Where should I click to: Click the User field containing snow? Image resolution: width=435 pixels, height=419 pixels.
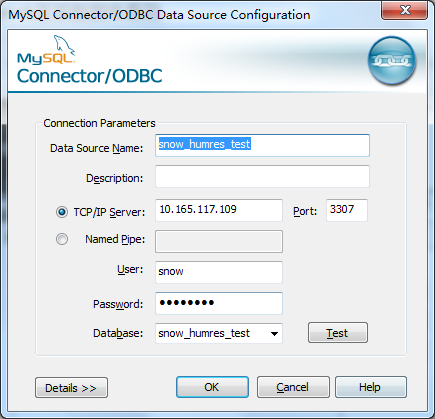(219, 272)
